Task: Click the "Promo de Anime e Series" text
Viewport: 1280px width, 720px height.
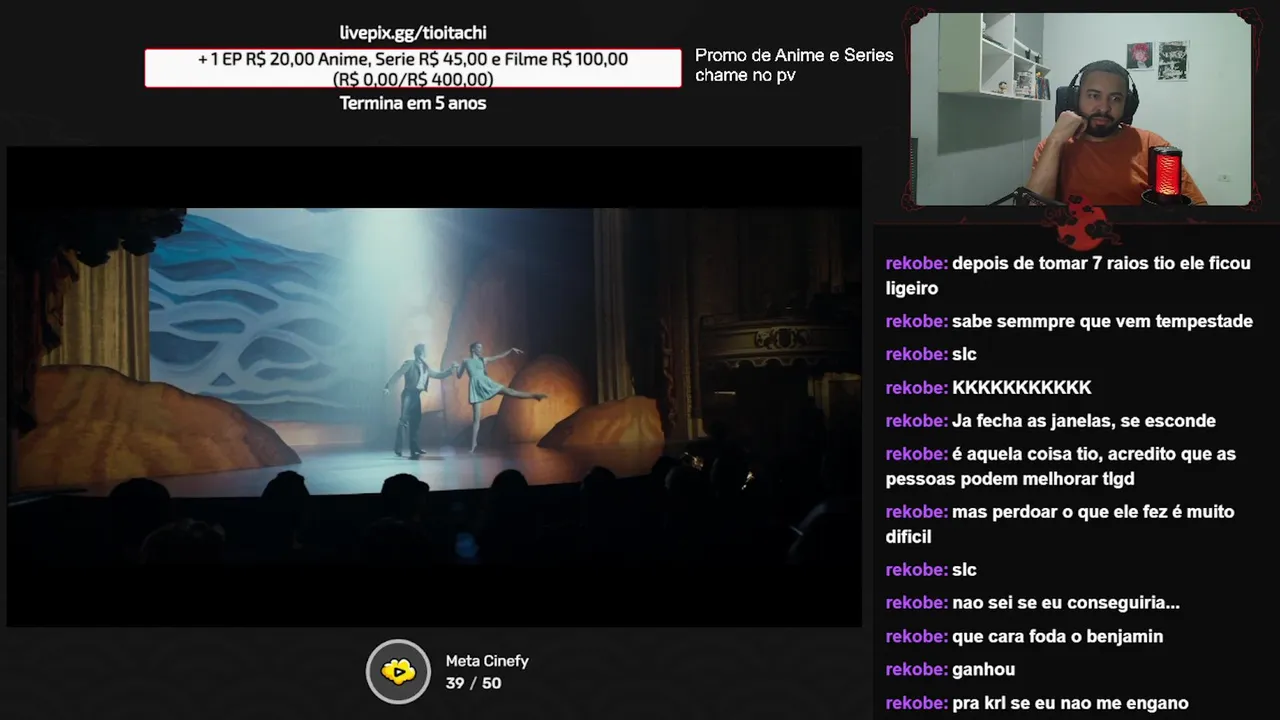Action: click(x=794, y=55)
